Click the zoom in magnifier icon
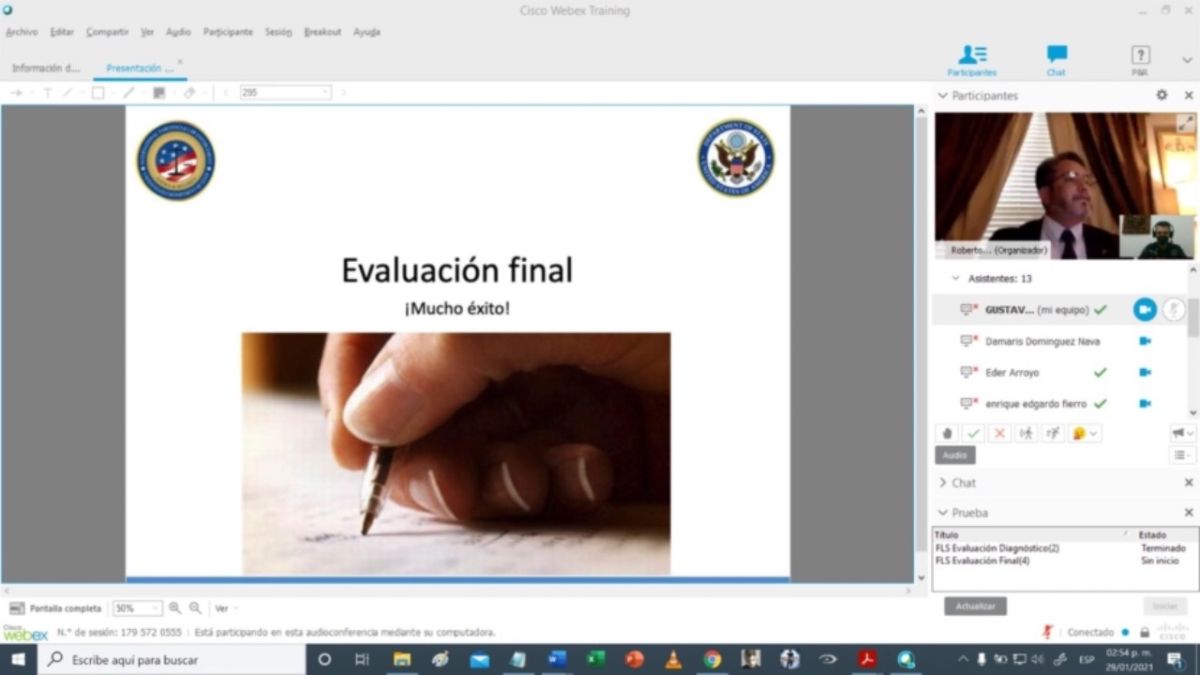Image resolution: width=1200 pixels, height=675 pixels. click(175, 608)
